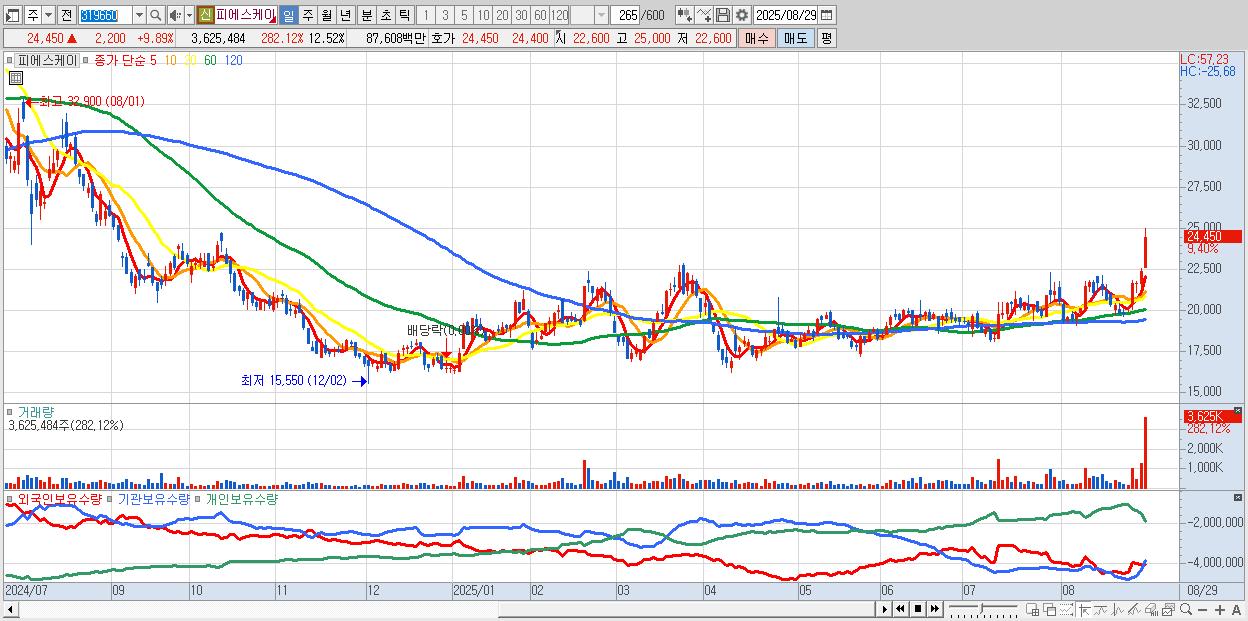Open the 주 market type dropdown arrow

[x=48, y=15]
